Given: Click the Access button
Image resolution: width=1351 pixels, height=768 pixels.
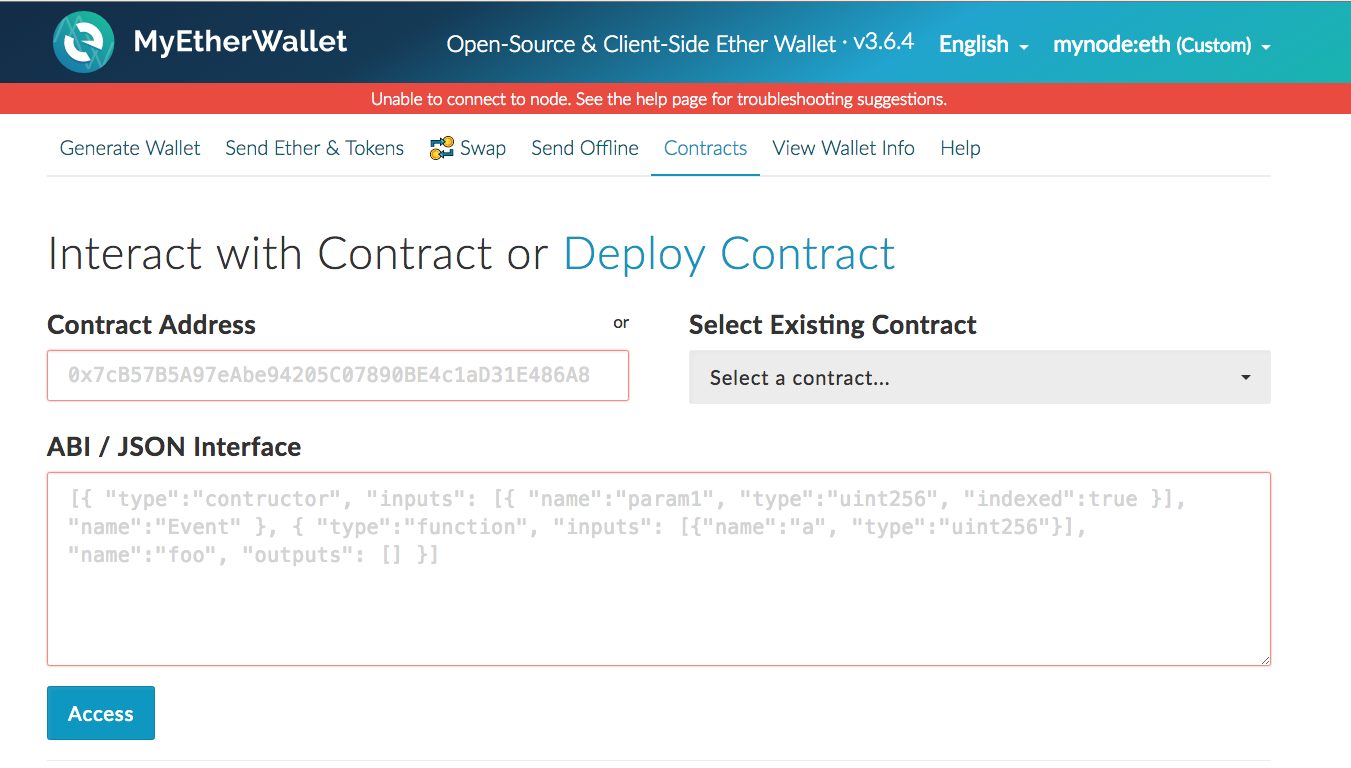Looking at the screenshot, I should 101,713.
